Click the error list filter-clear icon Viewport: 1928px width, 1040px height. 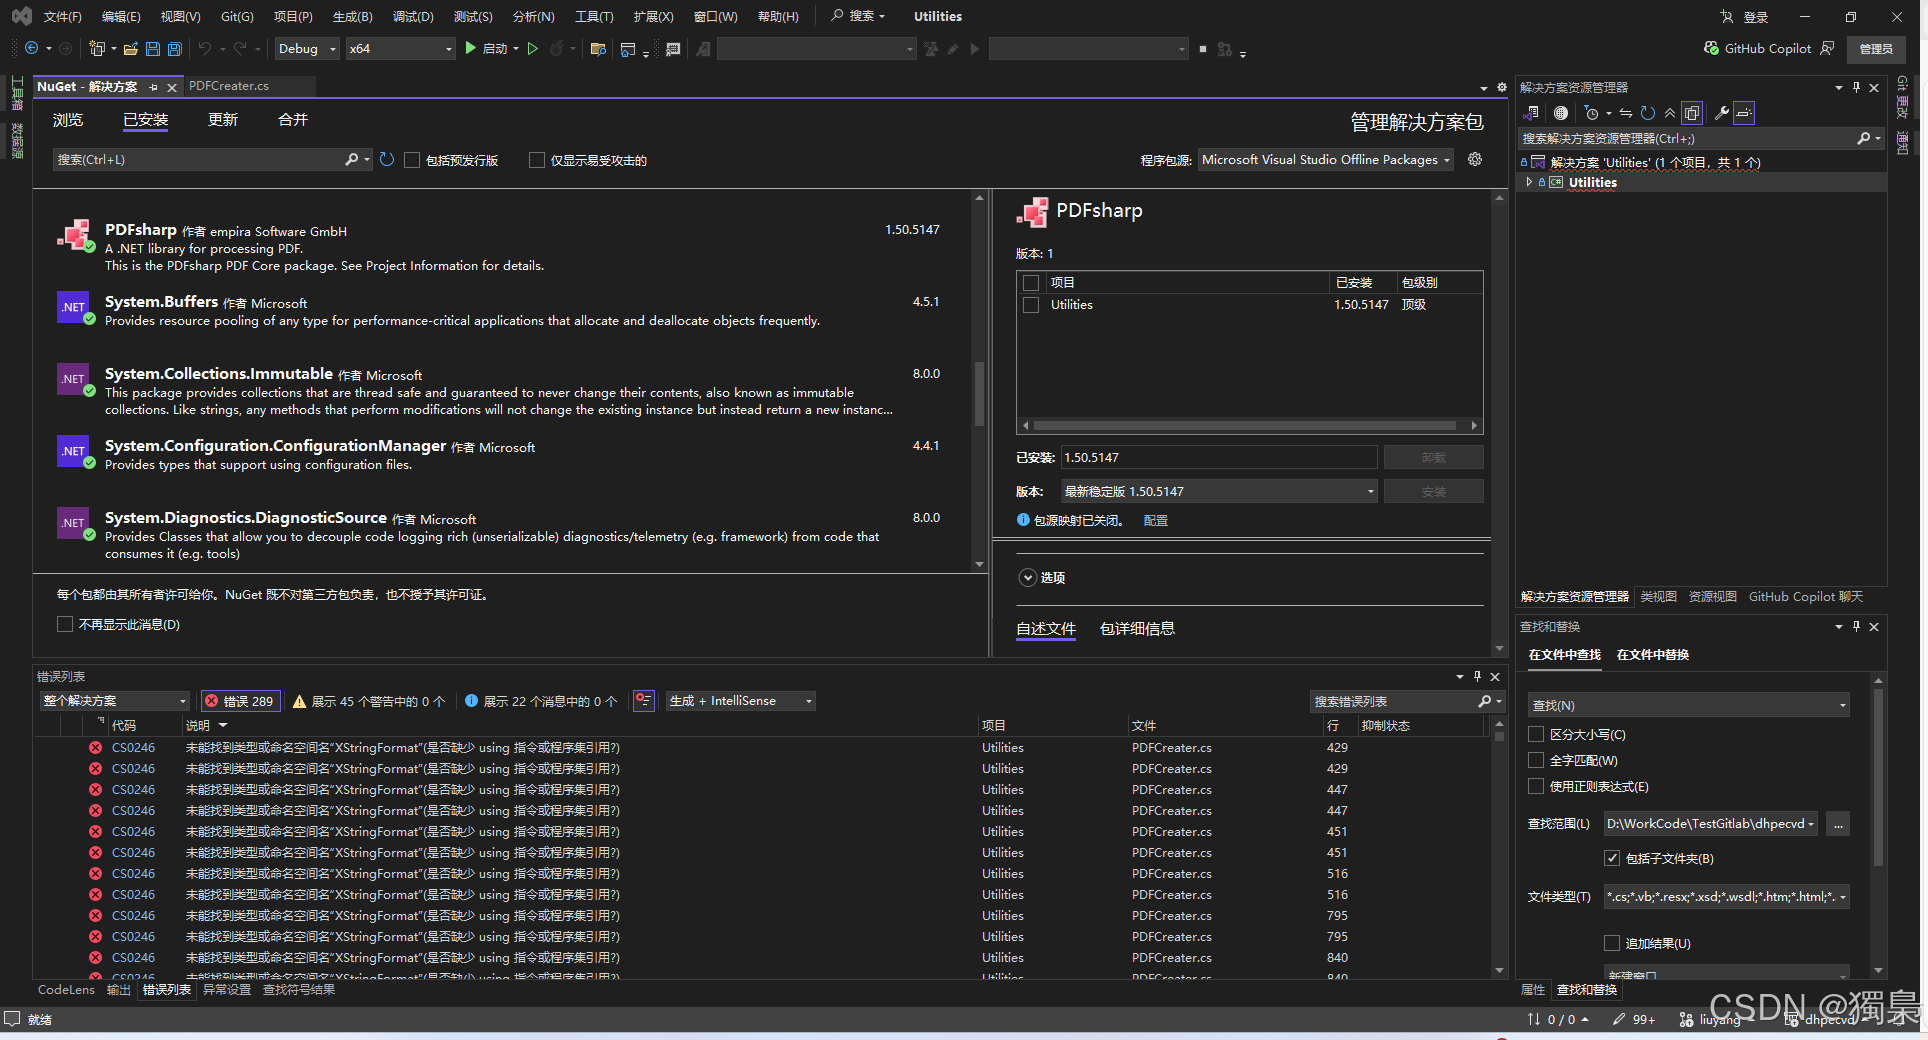point(644,701)
